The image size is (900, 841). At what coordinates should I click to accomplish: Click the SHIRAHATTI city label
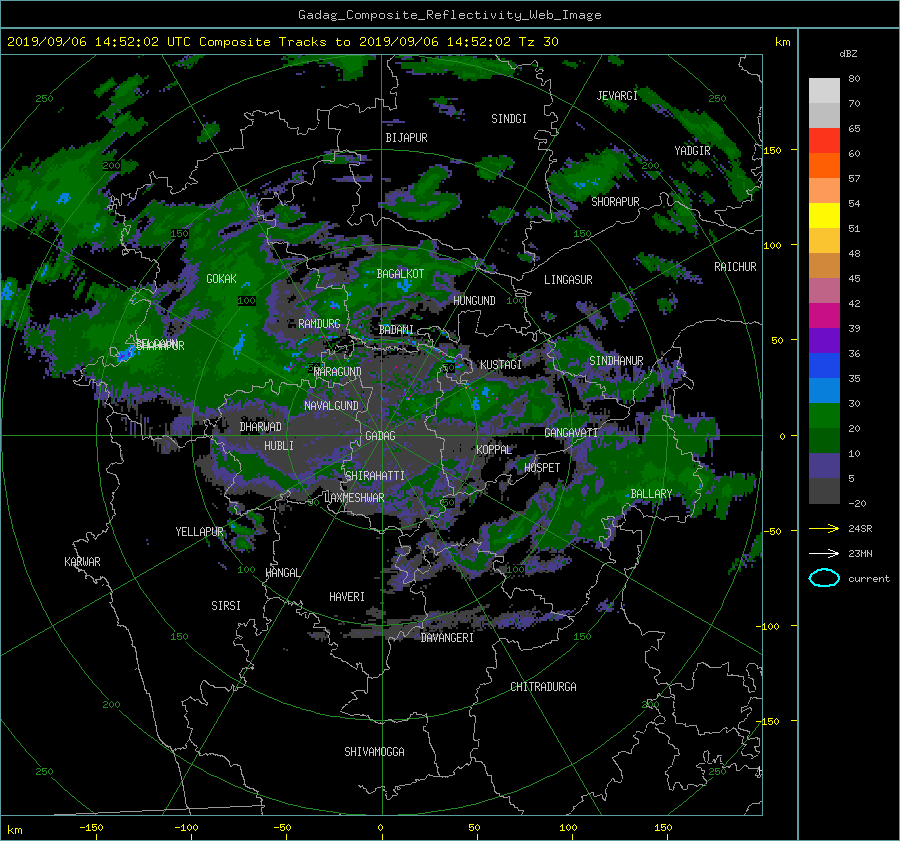coord(375,476)
